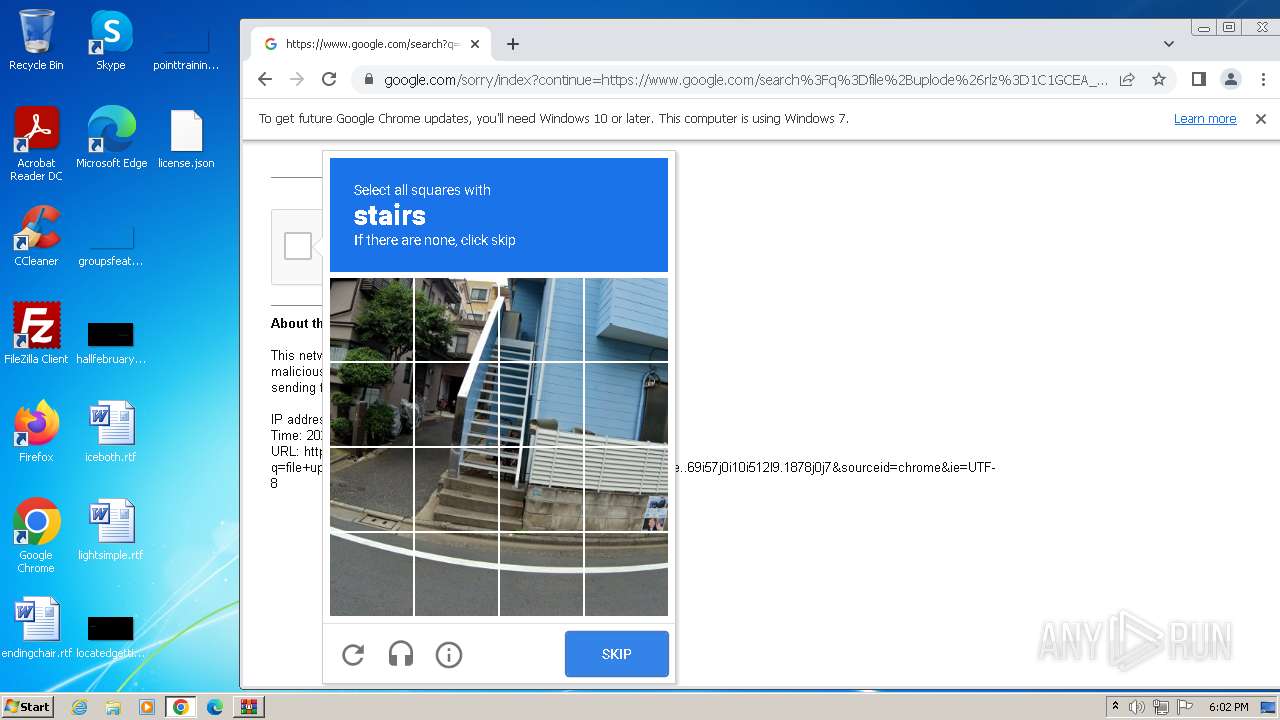Open media player from taskbar
Screen dimensions: 1280x720
147,707
